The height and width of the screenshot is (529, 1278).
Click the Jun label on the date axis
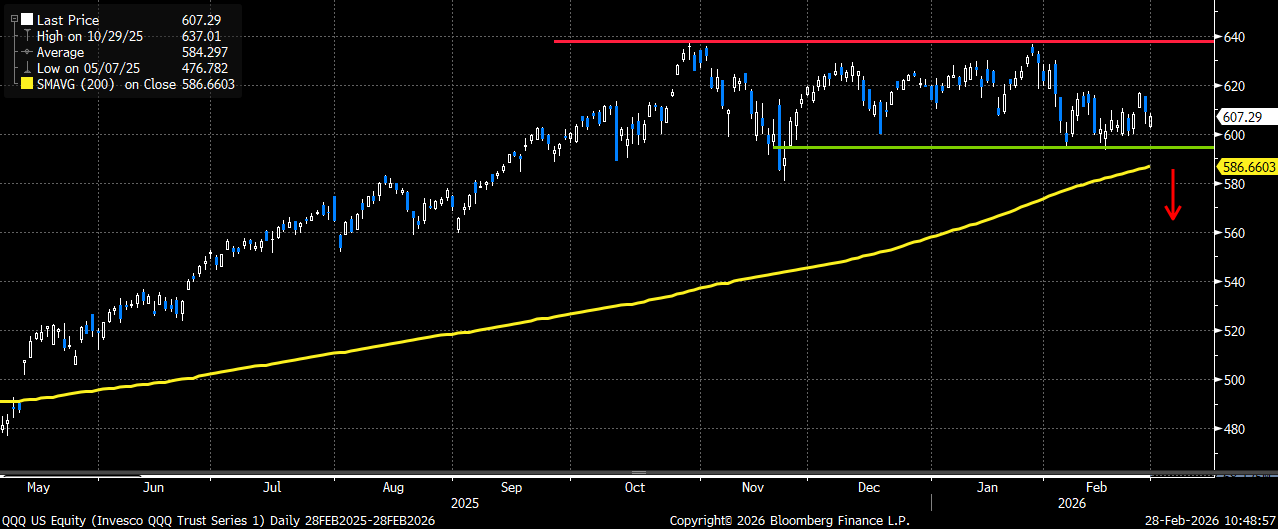tap(153, 488)
